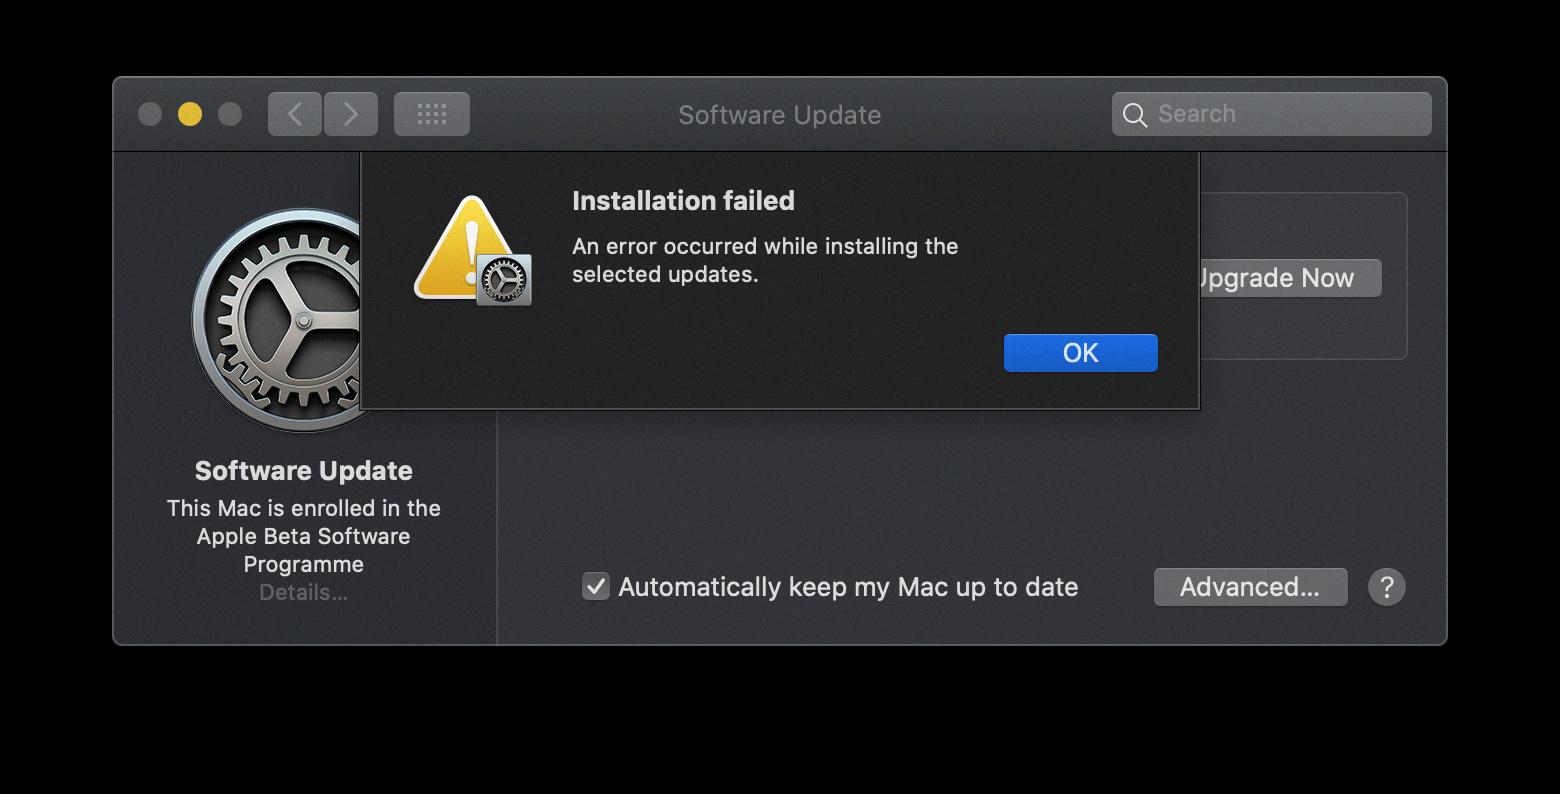
Task: Click the Show All grid icon in toolbar
Action: click(431, 113)
